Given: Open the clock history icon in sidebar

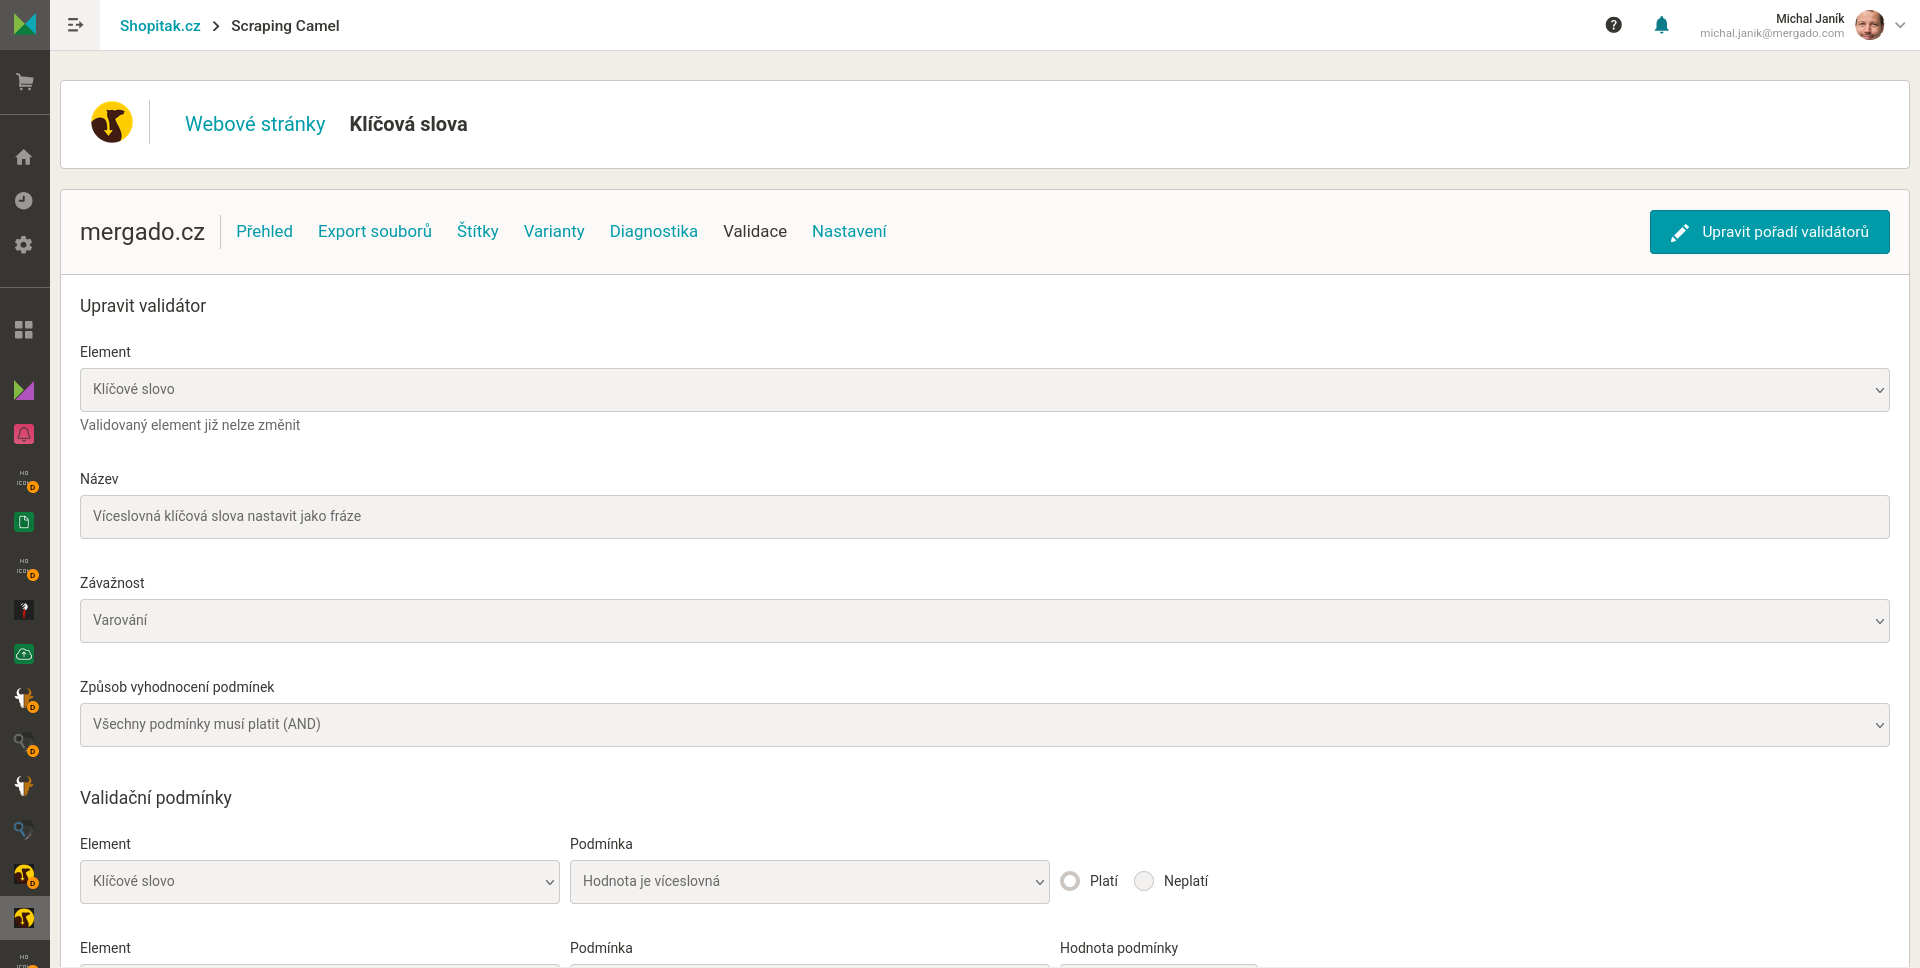Looking at the screenshot, I should [x=24, y=201].
